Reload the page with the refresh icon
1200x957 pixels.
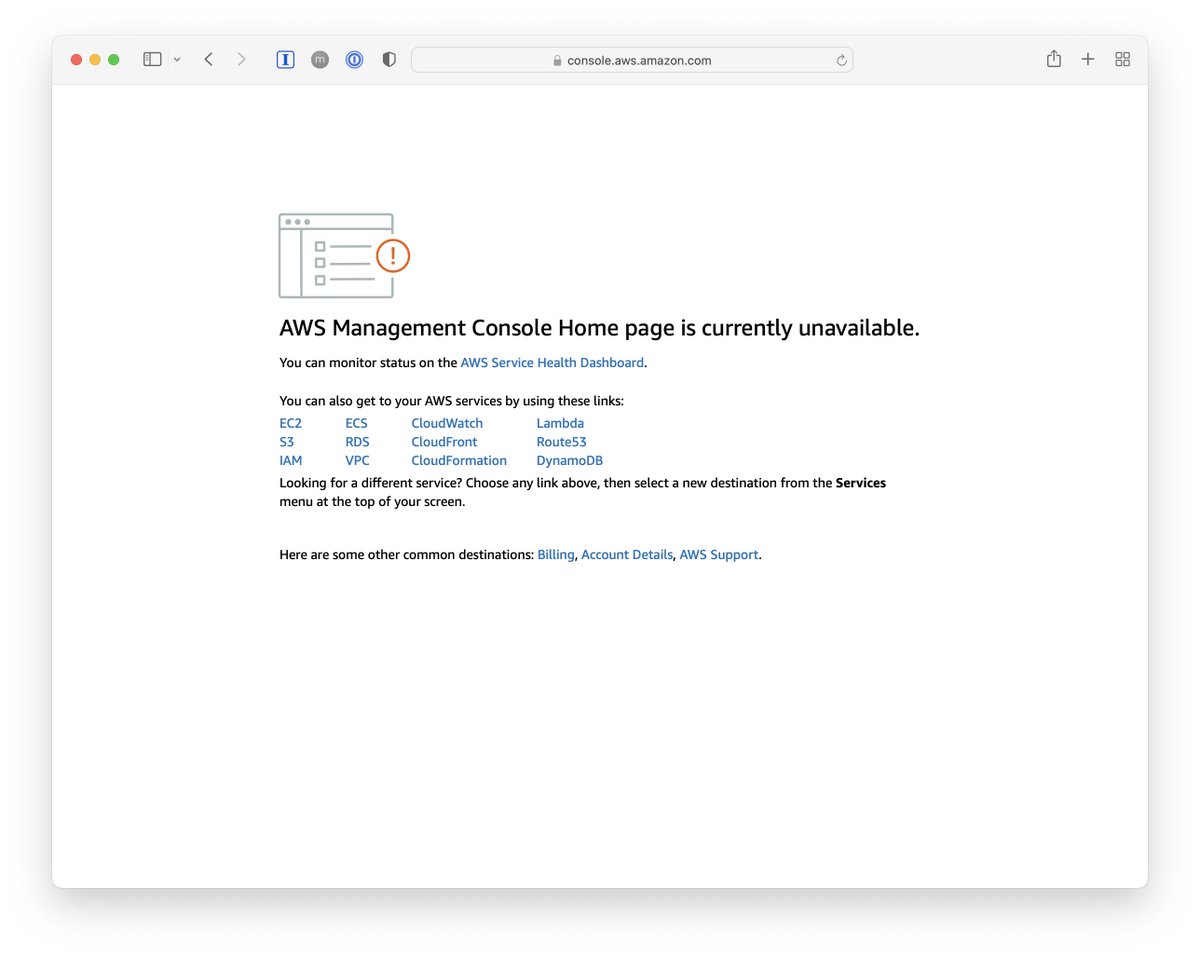(842, 60)
